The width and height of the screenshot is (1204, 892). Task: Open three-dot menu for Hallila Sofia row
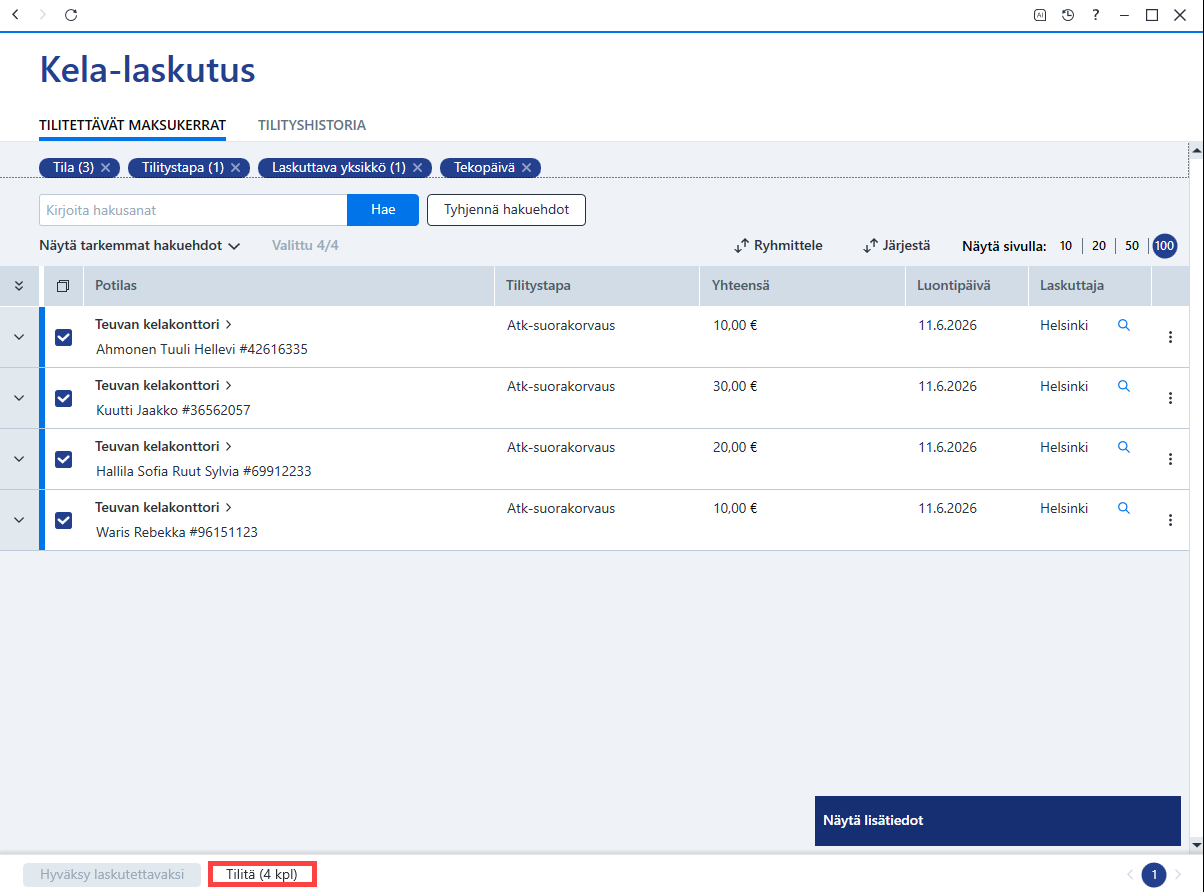click(x=1170, y=459)
